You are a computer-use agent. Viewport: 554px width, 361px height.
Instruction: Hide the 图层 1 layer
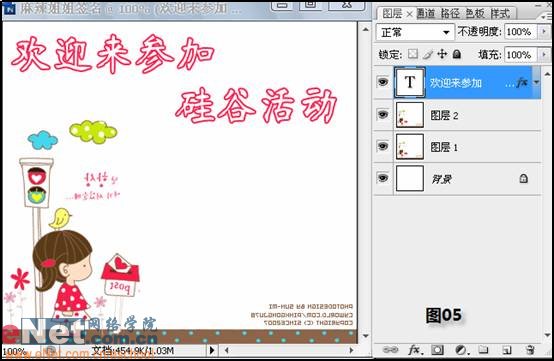[383, 146]
